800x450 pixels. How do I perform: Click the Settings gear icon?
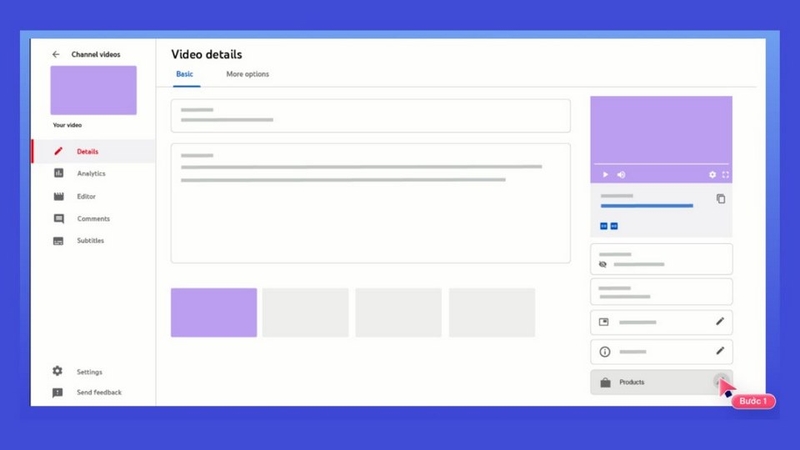pos(58,371)
